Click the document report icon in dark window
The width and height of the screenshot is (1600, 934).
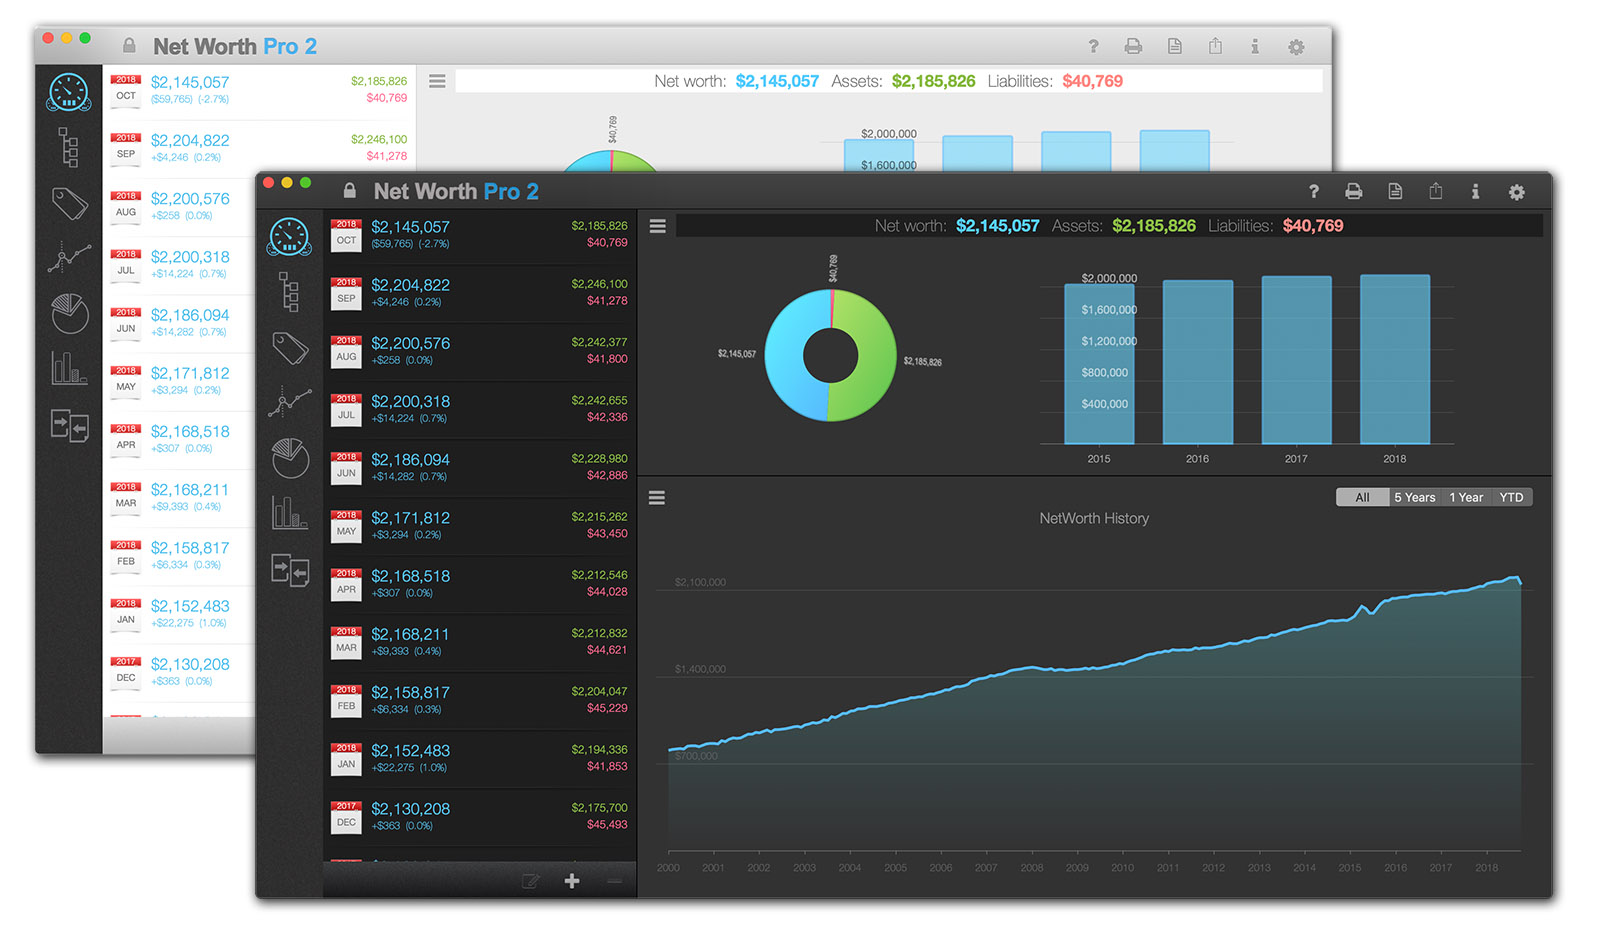click(1395, 191)
